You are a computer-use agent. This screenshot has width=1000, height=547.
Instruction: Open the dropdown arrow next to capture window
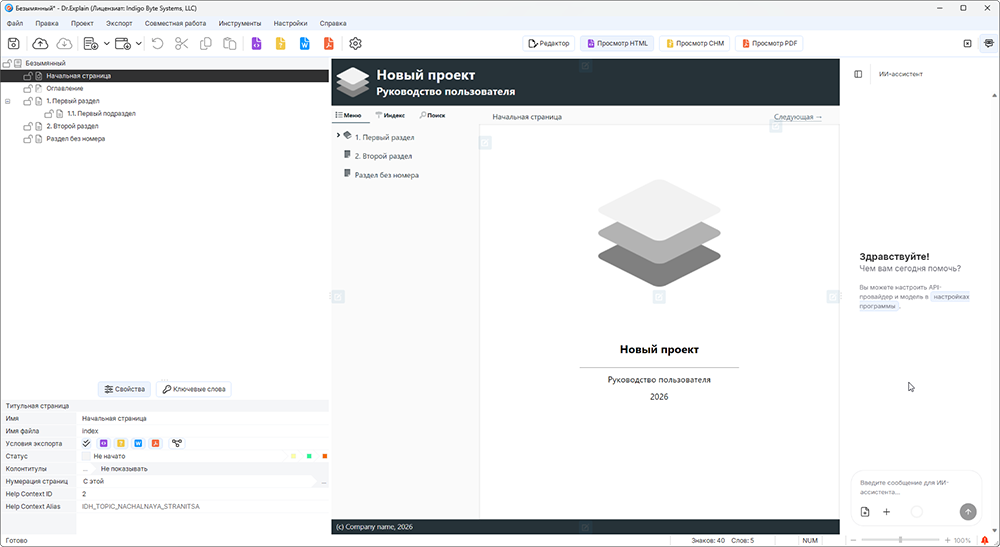click(138, 43)
